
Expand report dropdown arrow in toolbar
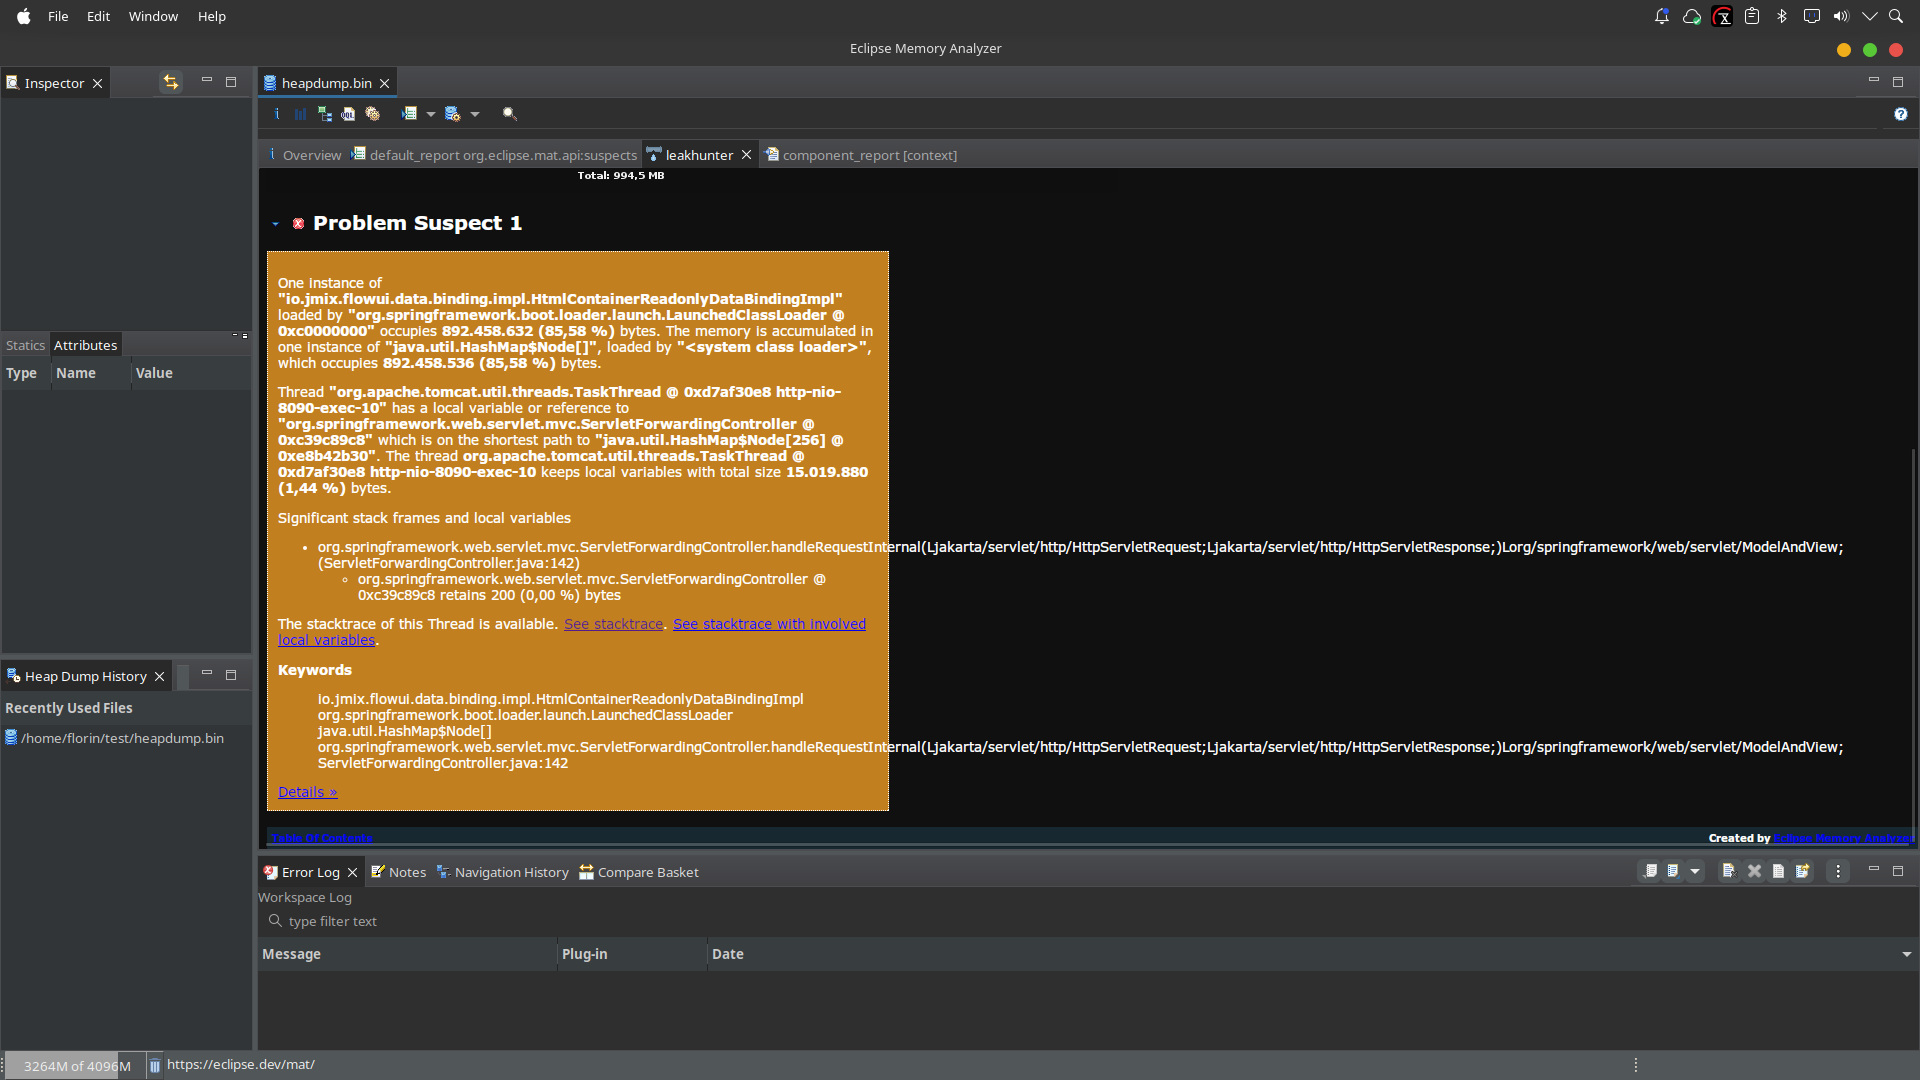click(431, 114)
